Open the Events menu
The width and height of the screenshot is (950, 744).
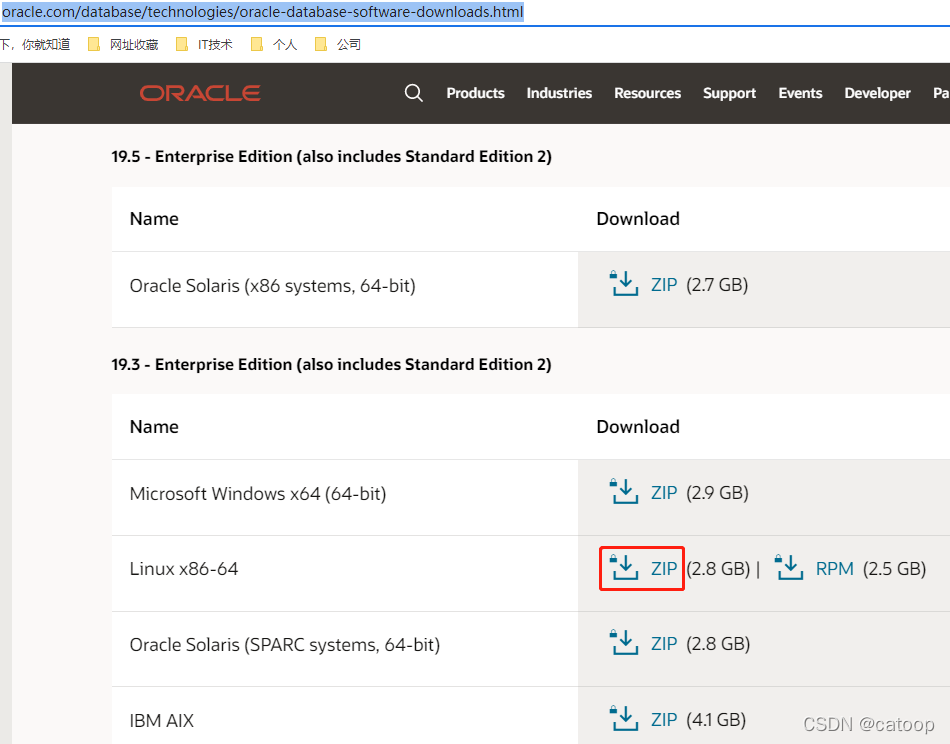[x=800, y=93]
